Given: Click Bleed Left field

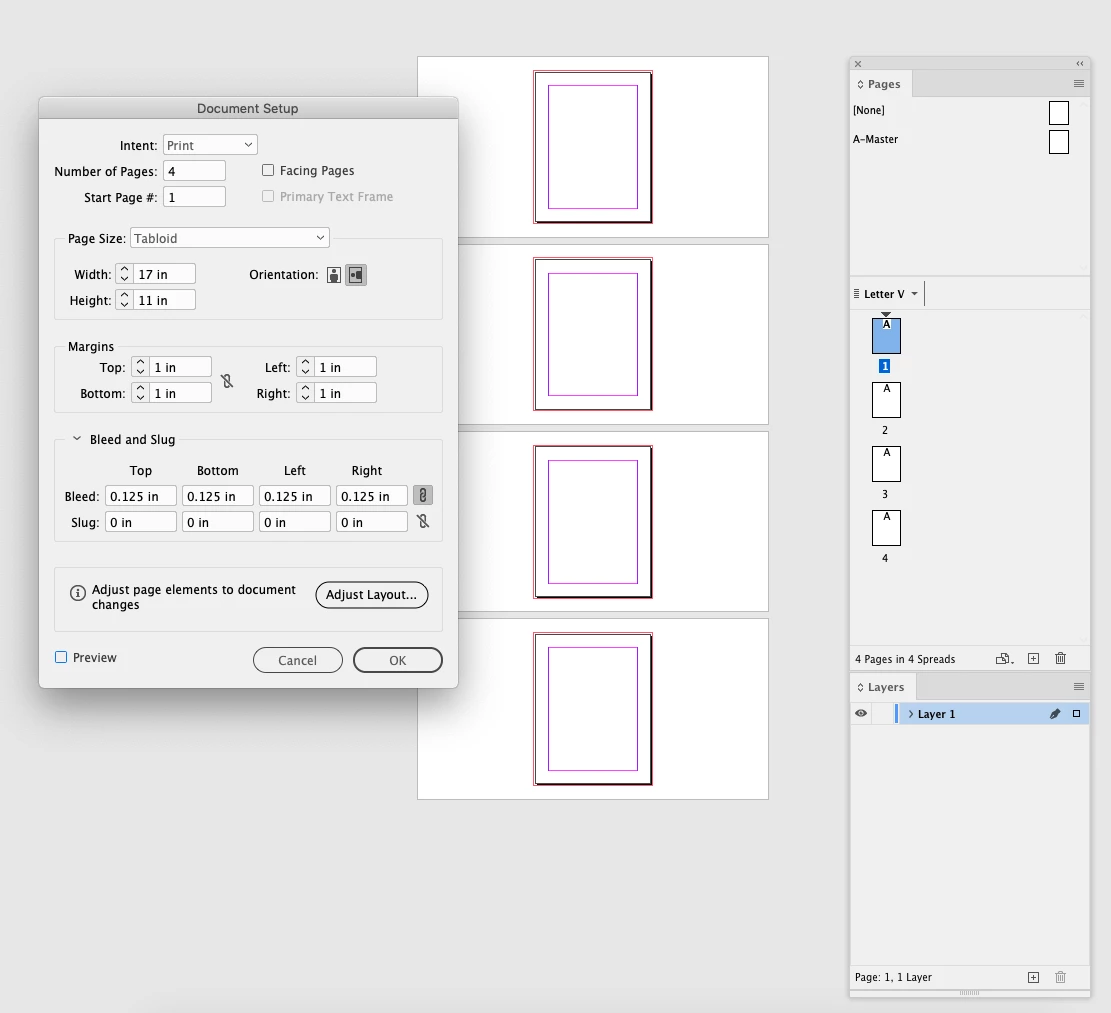Looking at the screenshot, I should pyautogui.click(x=295, y=496).
